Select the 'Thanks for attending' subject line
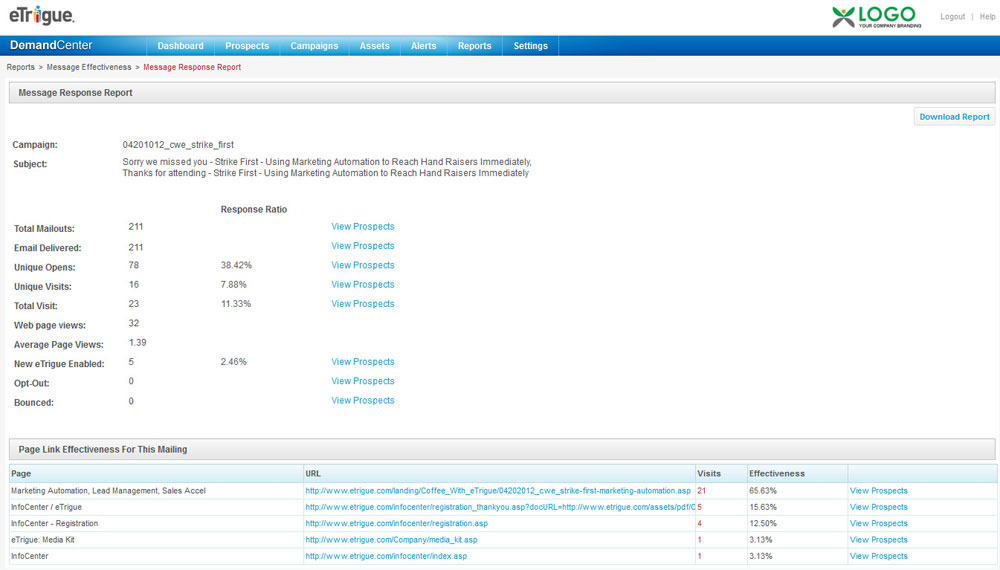1000x570 pixels. [325, 173]
